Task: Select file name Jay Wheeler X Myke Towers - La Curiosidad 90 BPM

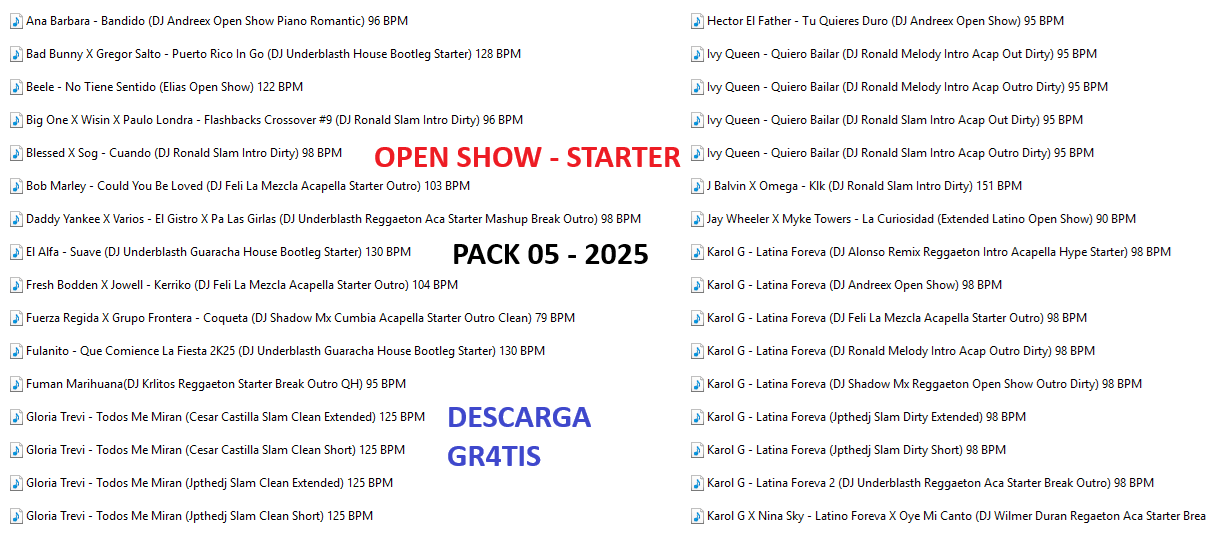Action: [x=921, y=219]
